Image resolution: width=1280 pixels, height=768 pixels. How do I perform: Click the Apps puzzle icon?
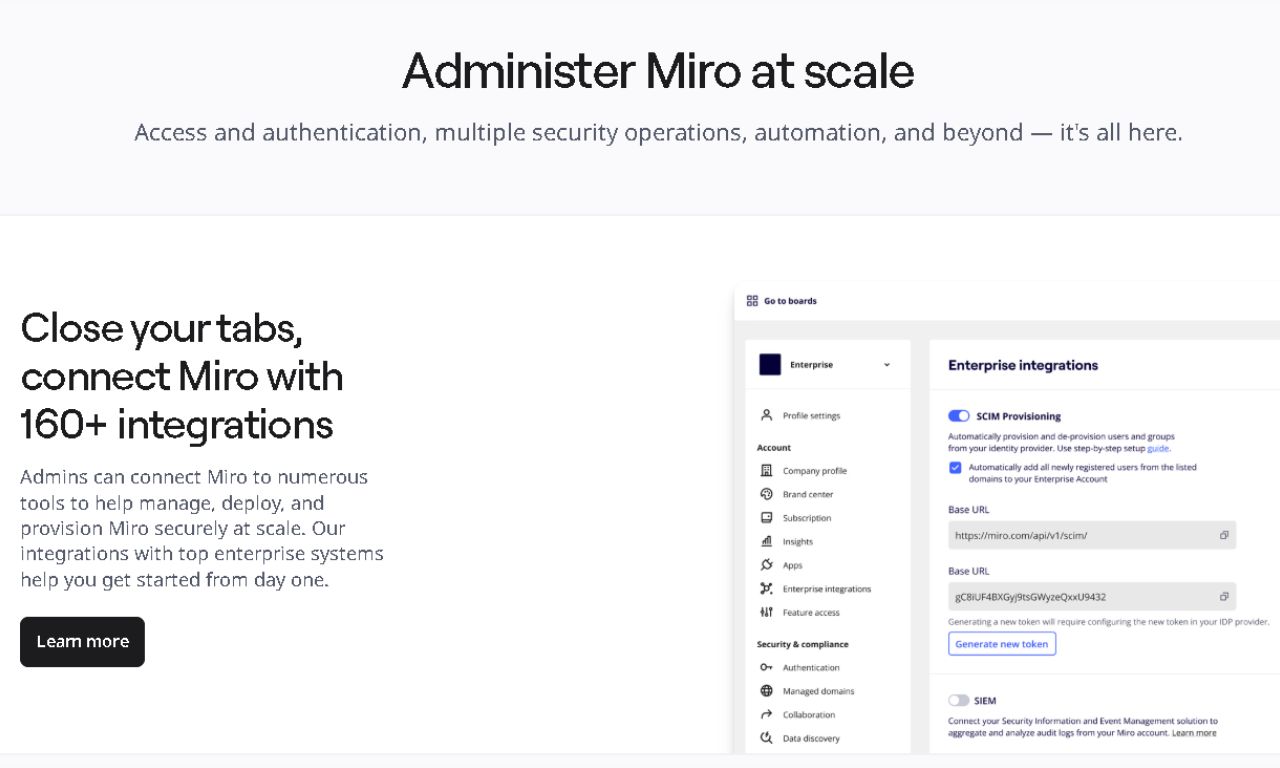[766, 565]
